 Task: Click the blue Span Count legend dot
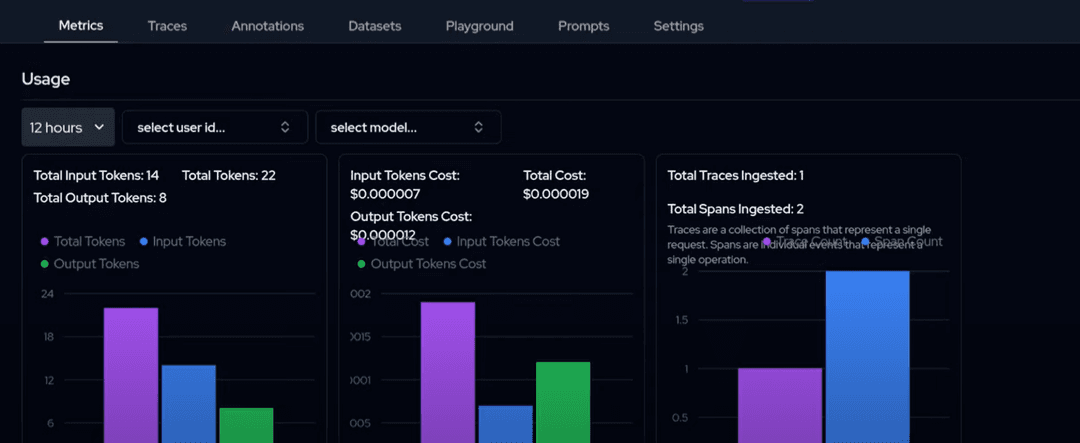pyautogui.click(x=865, y=242)
